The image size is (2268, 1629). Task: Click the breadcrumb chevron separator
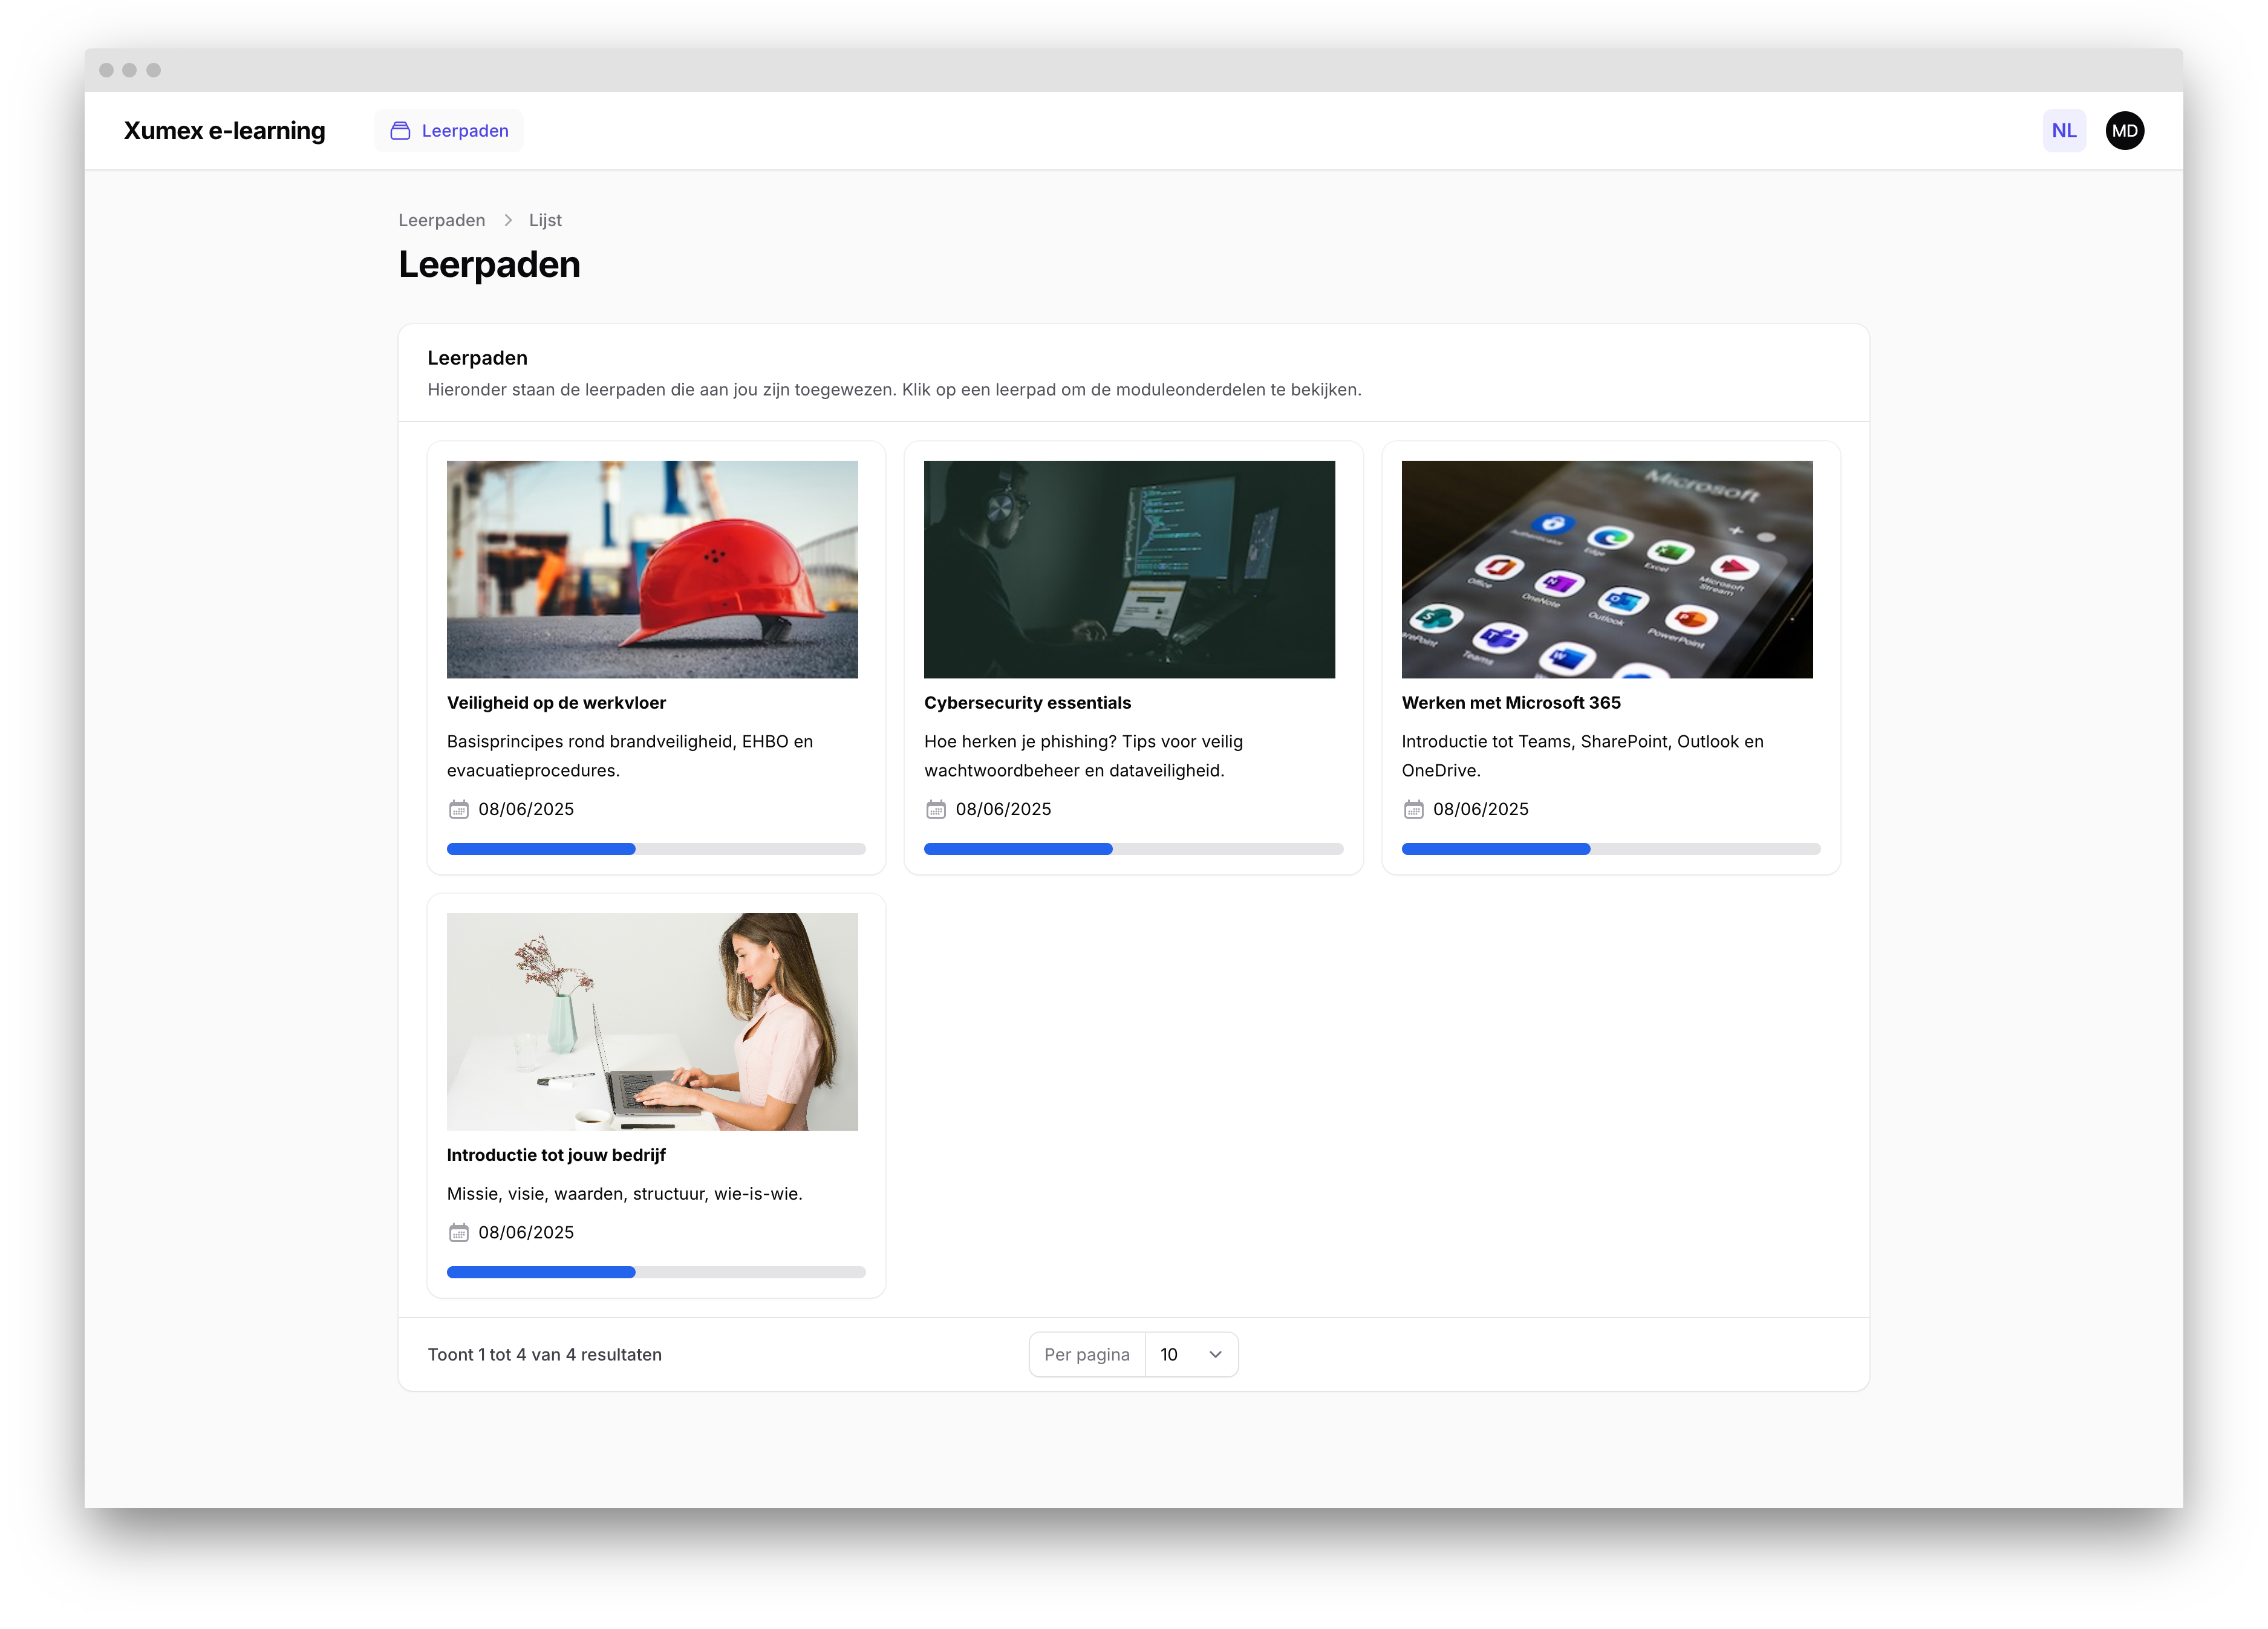(508, 220)
